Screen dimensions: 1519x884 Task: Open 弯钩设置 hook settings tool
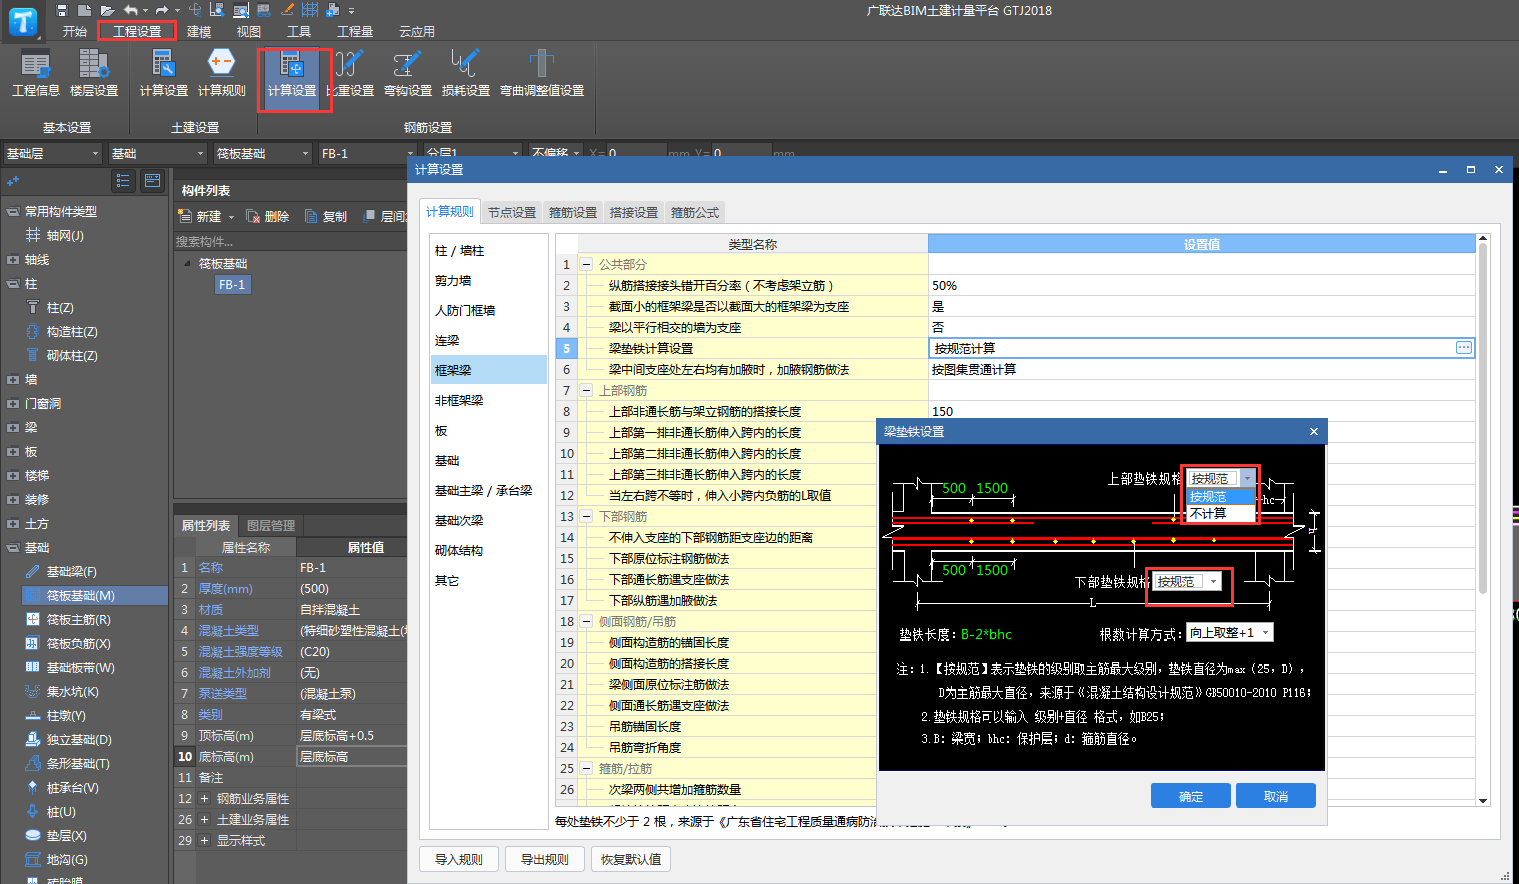(408, 73)
